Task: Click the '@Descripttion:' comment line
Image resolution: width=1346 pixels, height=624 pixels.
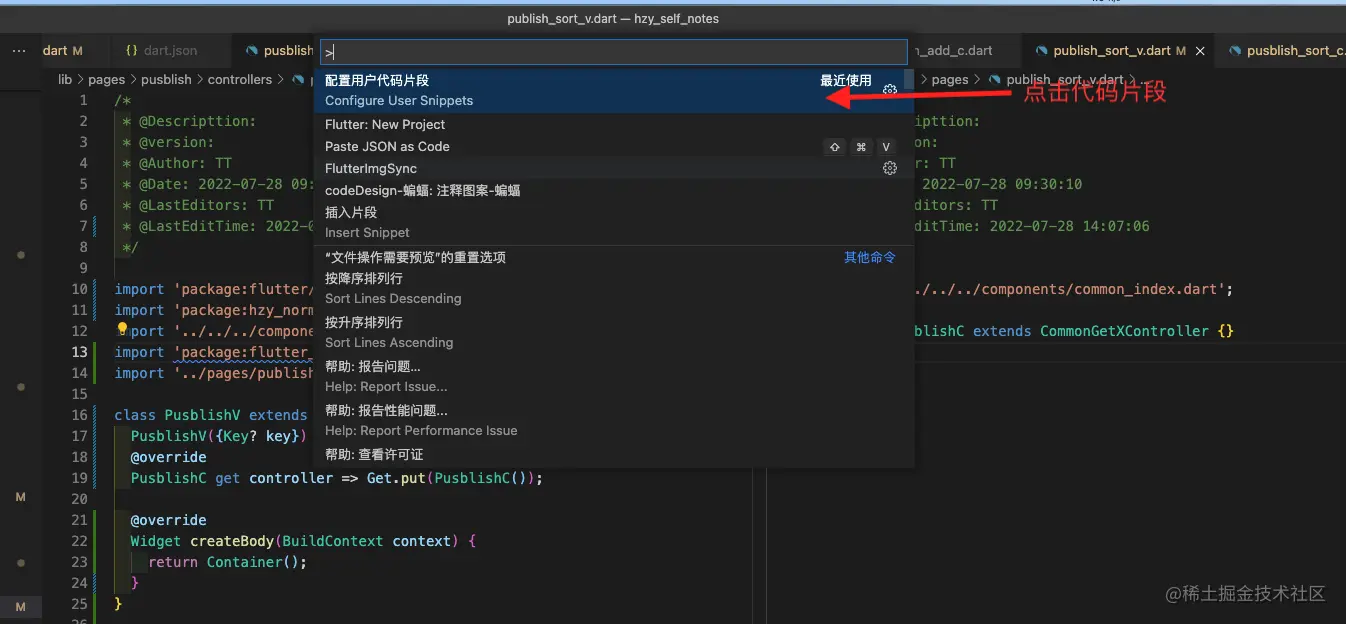Action: [189, 121]
